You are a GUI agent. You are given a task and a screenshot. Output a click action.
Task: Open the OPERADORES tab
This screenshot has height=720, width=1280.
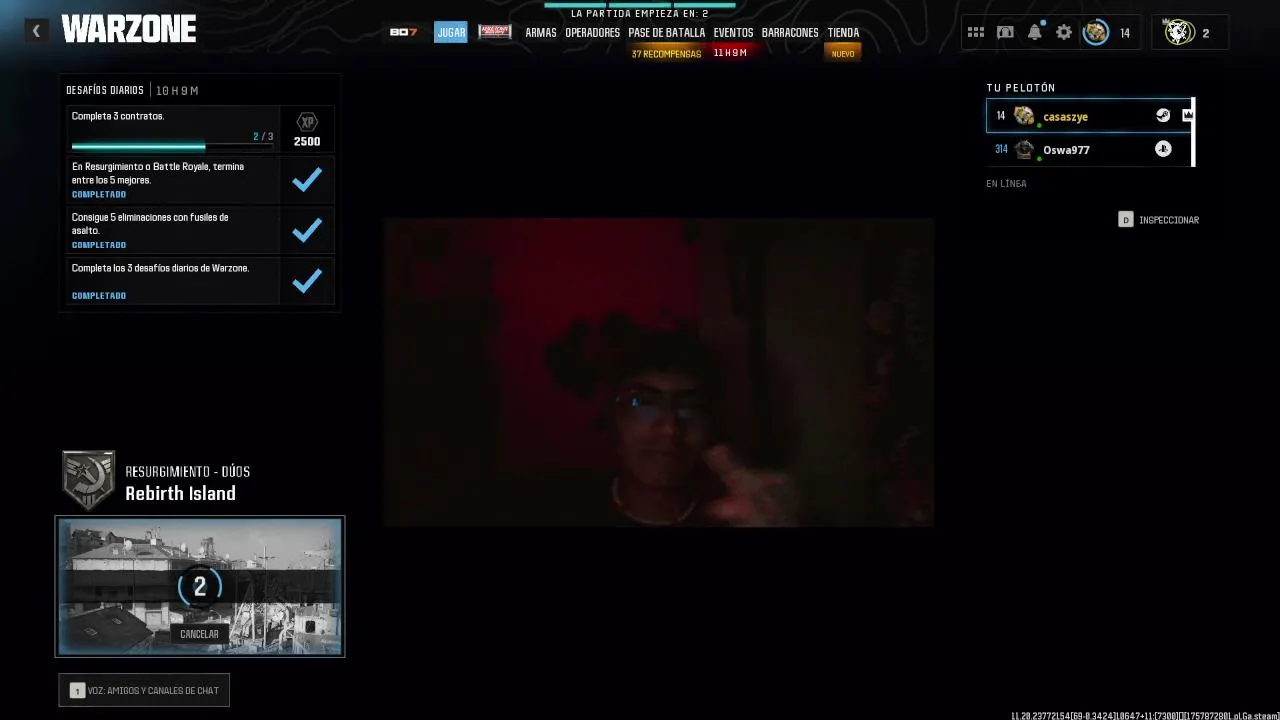pyautogui.click(x=593, y=33)
